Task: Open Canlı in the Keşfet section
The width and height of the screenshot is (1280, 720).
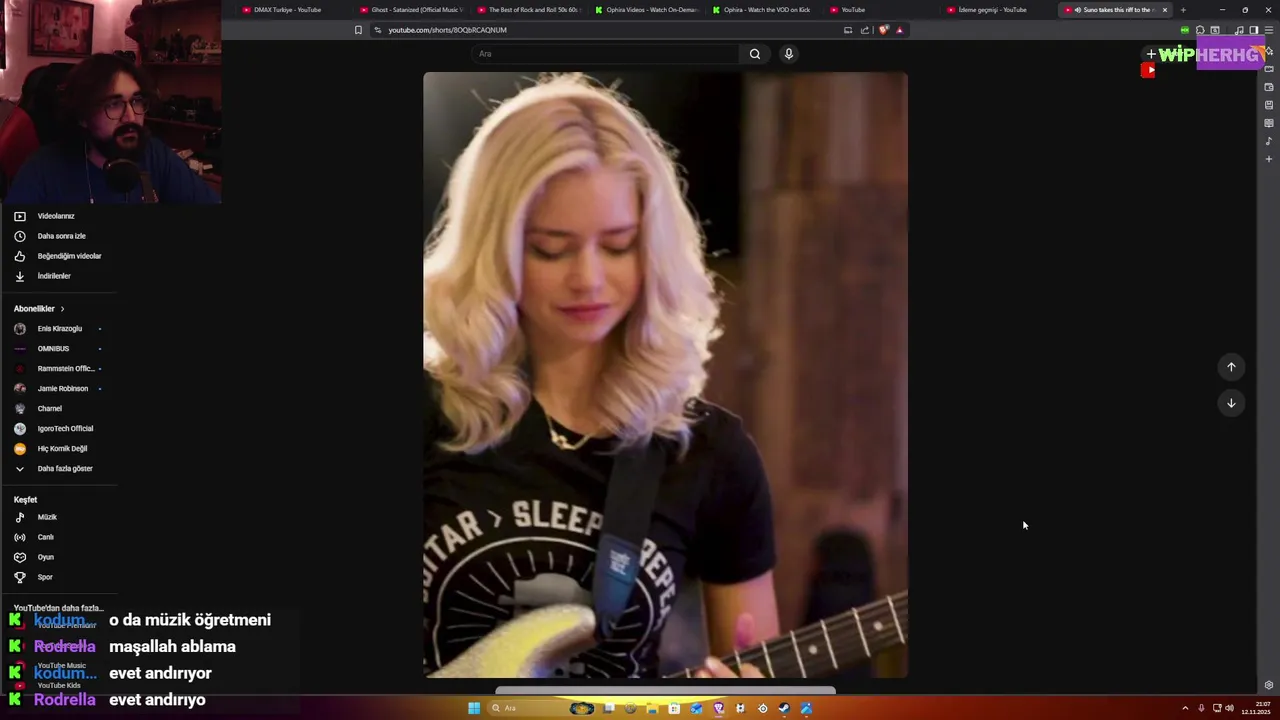Action: [45, 537]
